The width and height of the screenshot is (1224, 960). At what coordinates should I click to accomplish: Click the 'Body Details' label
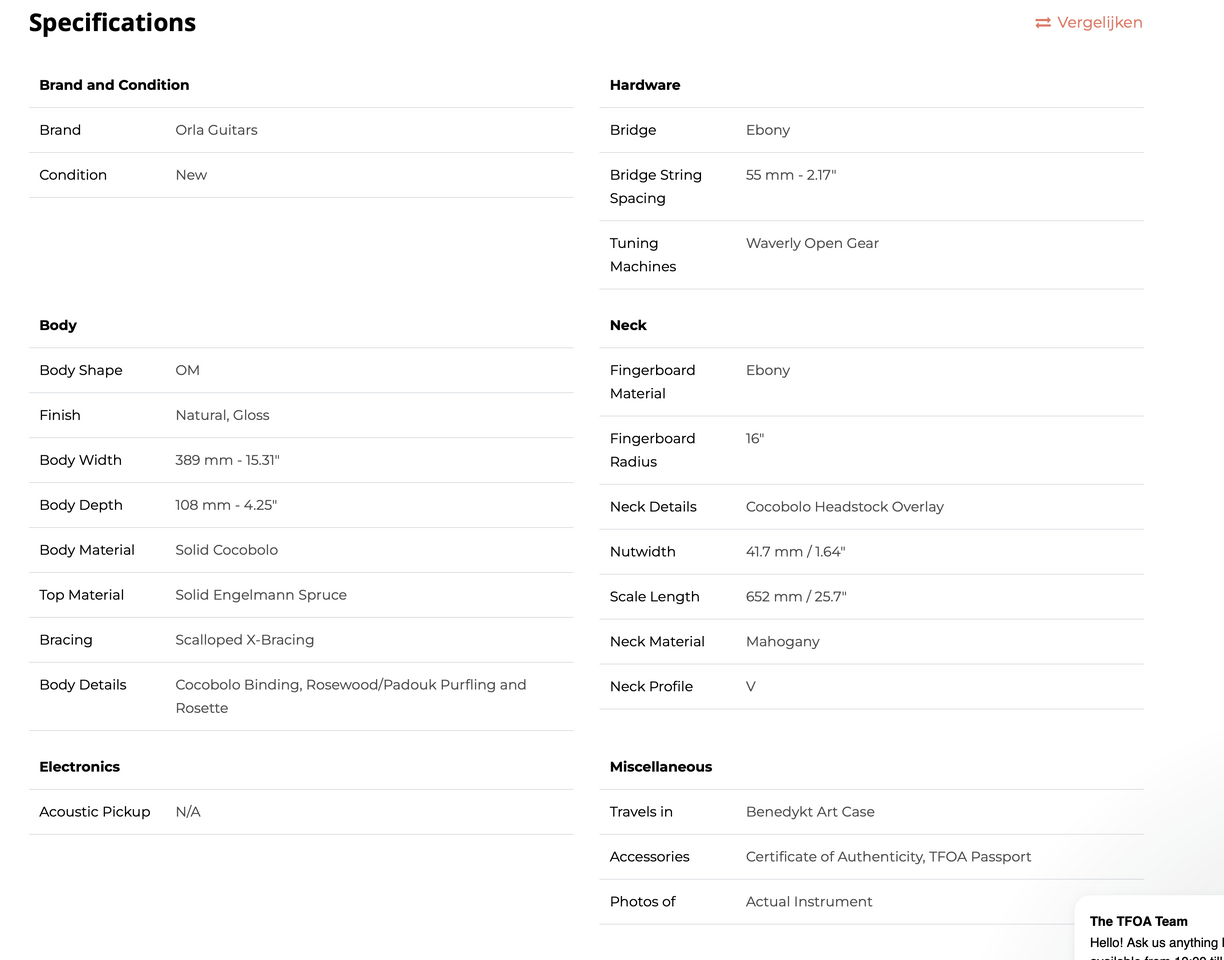[83, 685]
